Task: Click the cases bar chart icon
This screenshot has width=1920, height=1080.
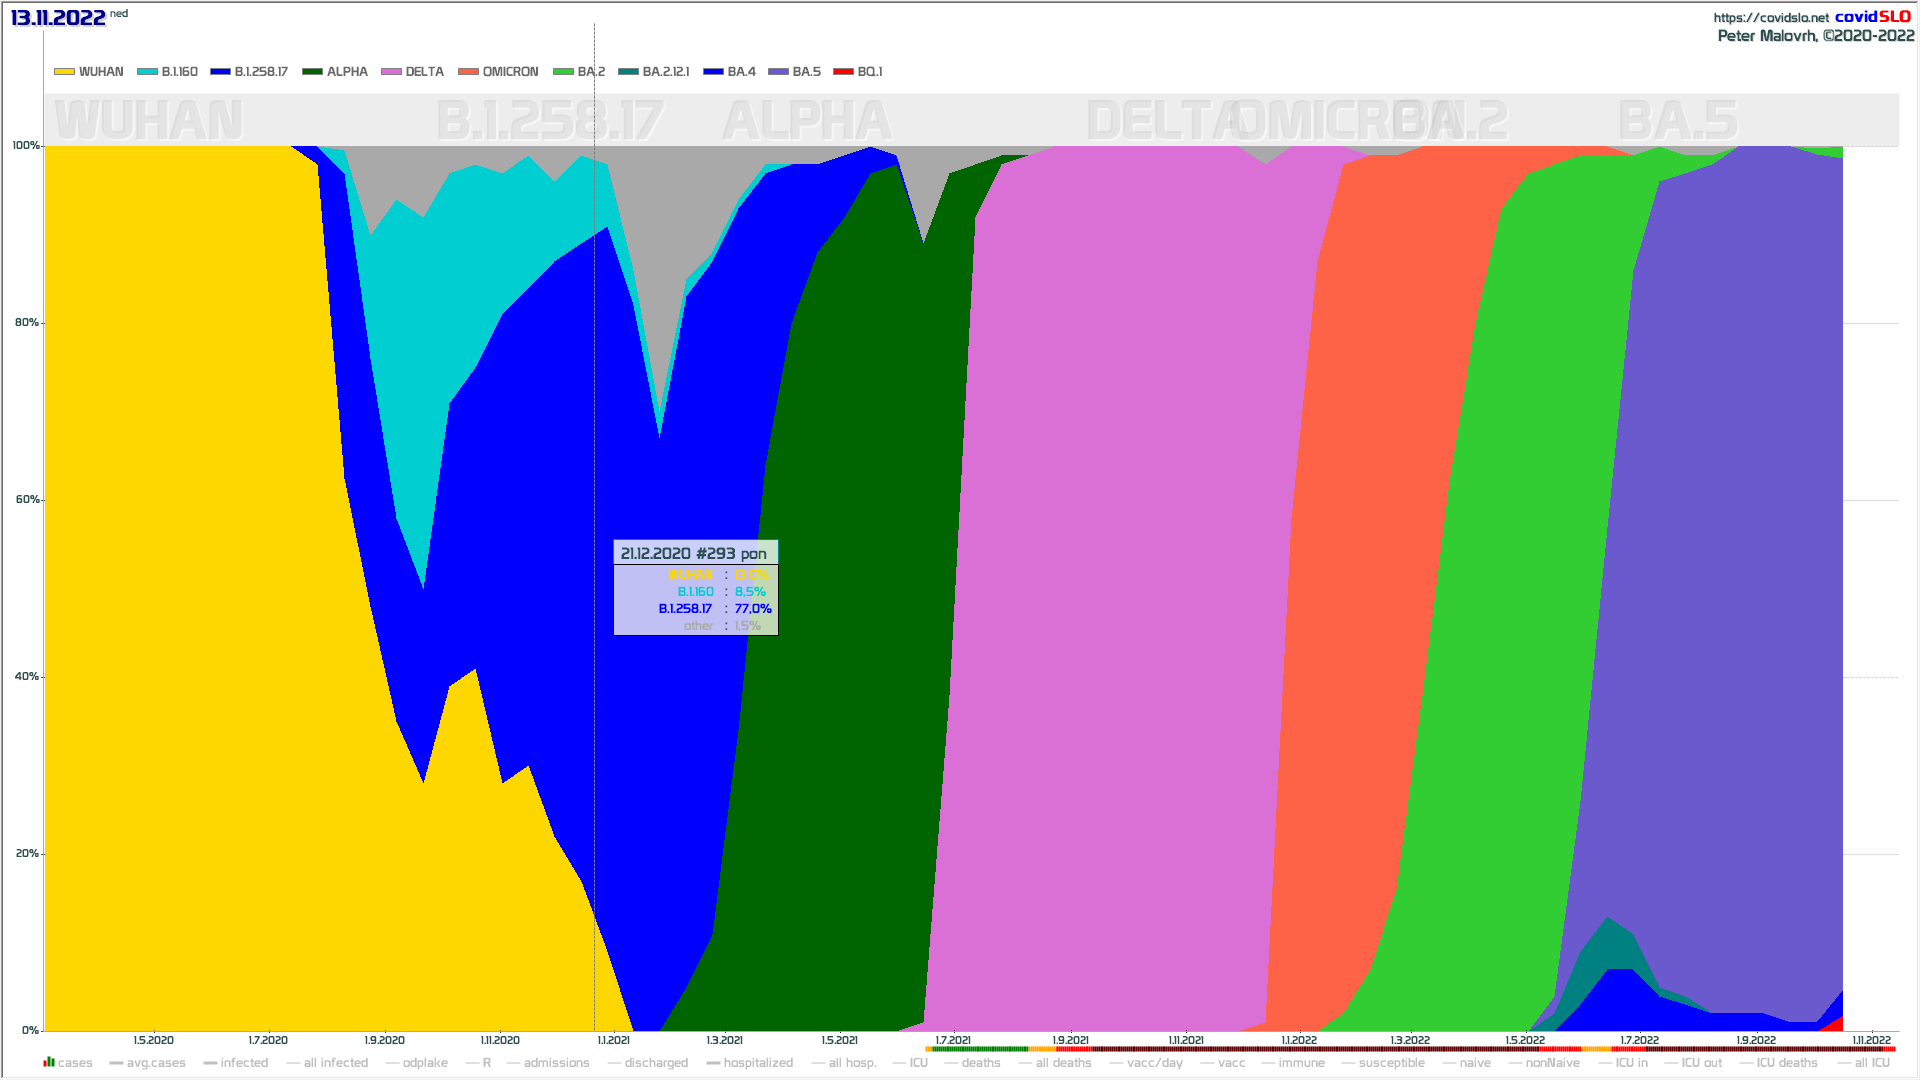Action: pos(49,1062)
